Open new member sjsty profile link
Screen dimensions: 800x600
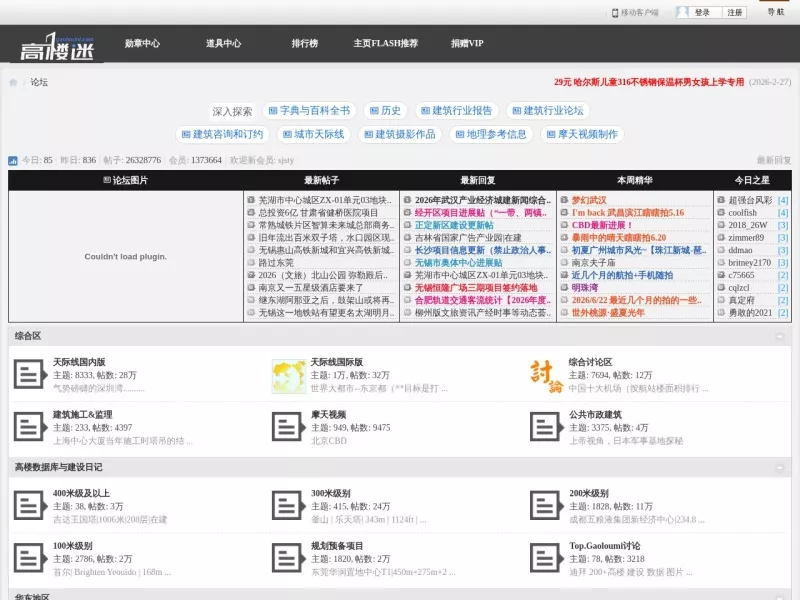coord(286,160)
